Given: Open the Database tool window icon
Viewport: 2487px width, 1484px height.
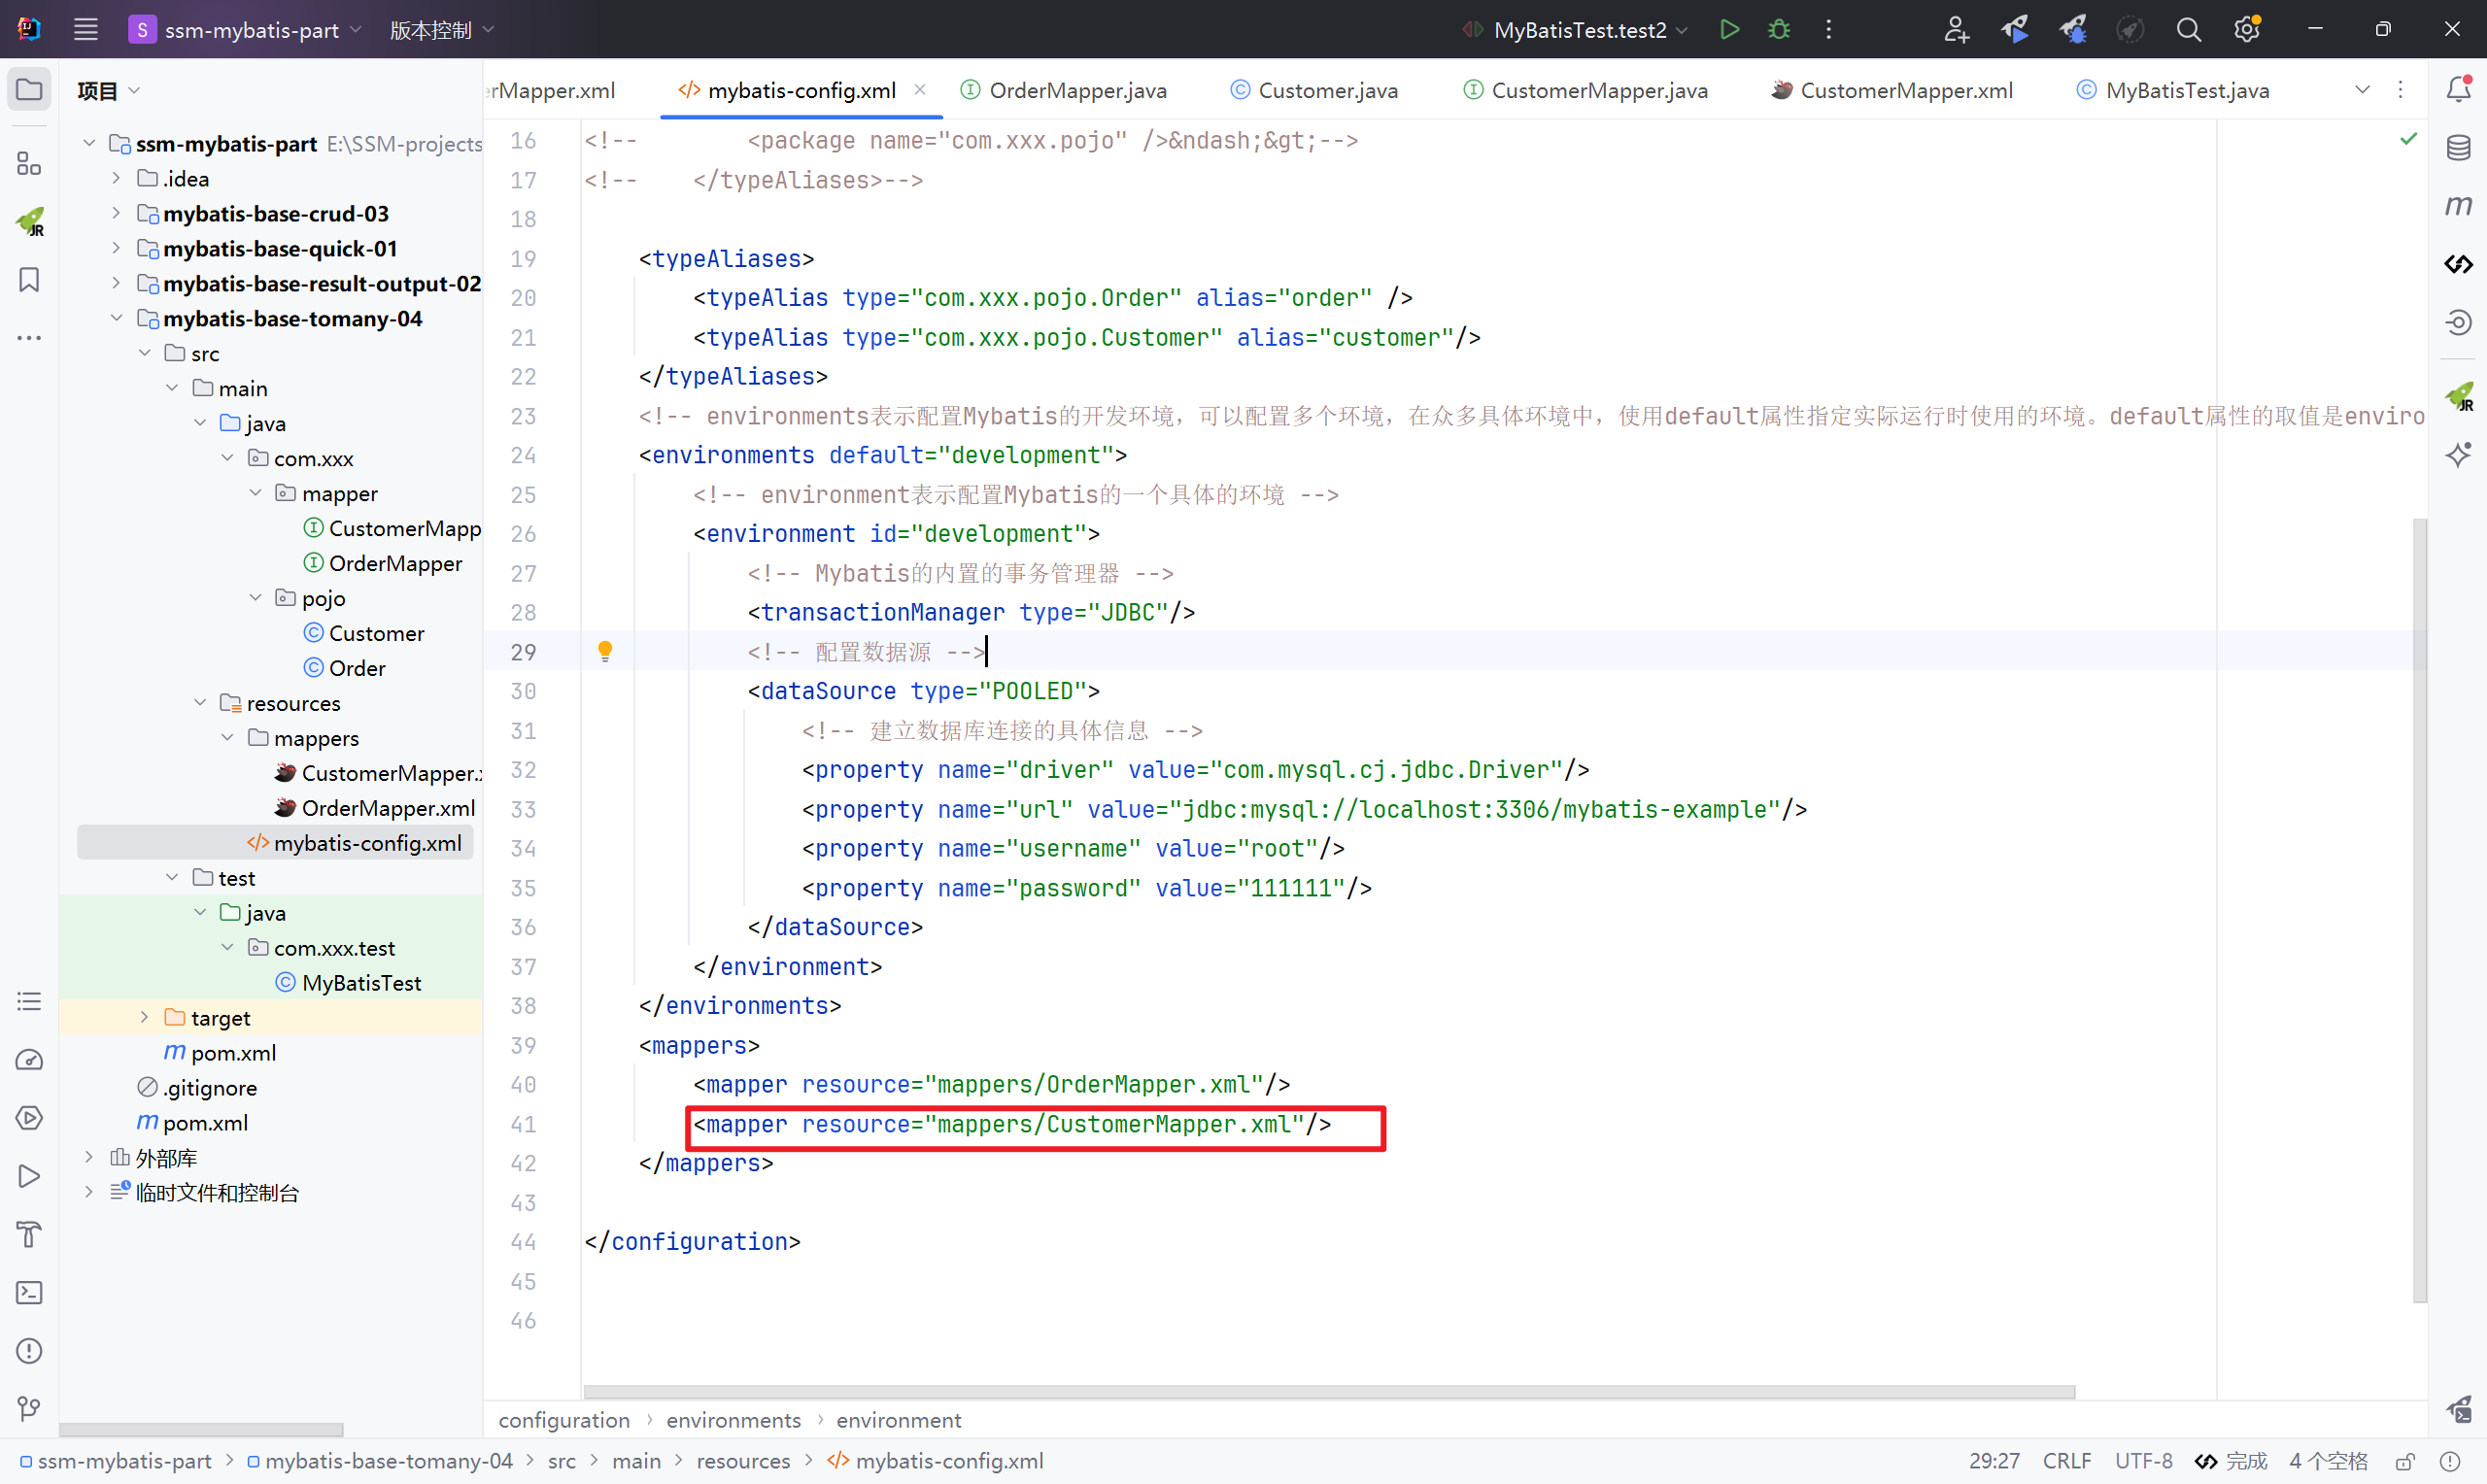Looking at the screenshot, I should [2458, 148].
